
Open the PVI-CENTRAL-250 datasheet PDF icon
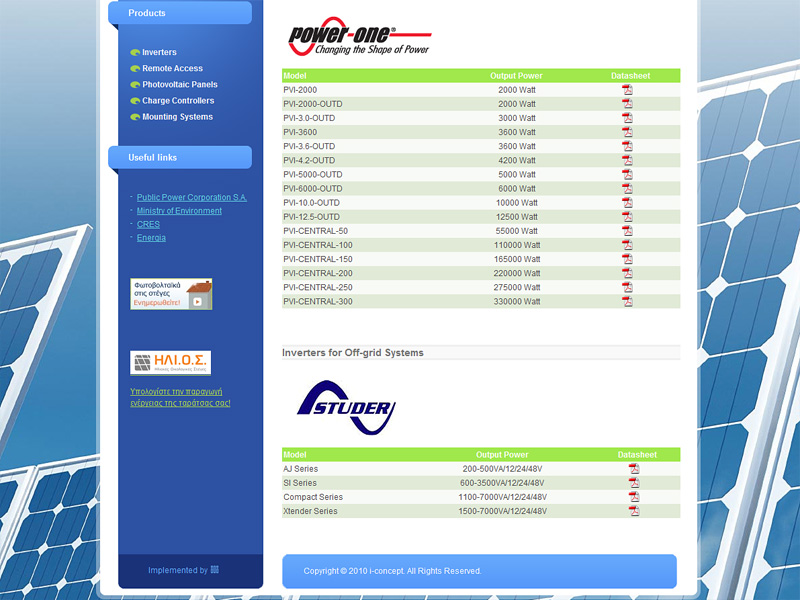[627, 287]
